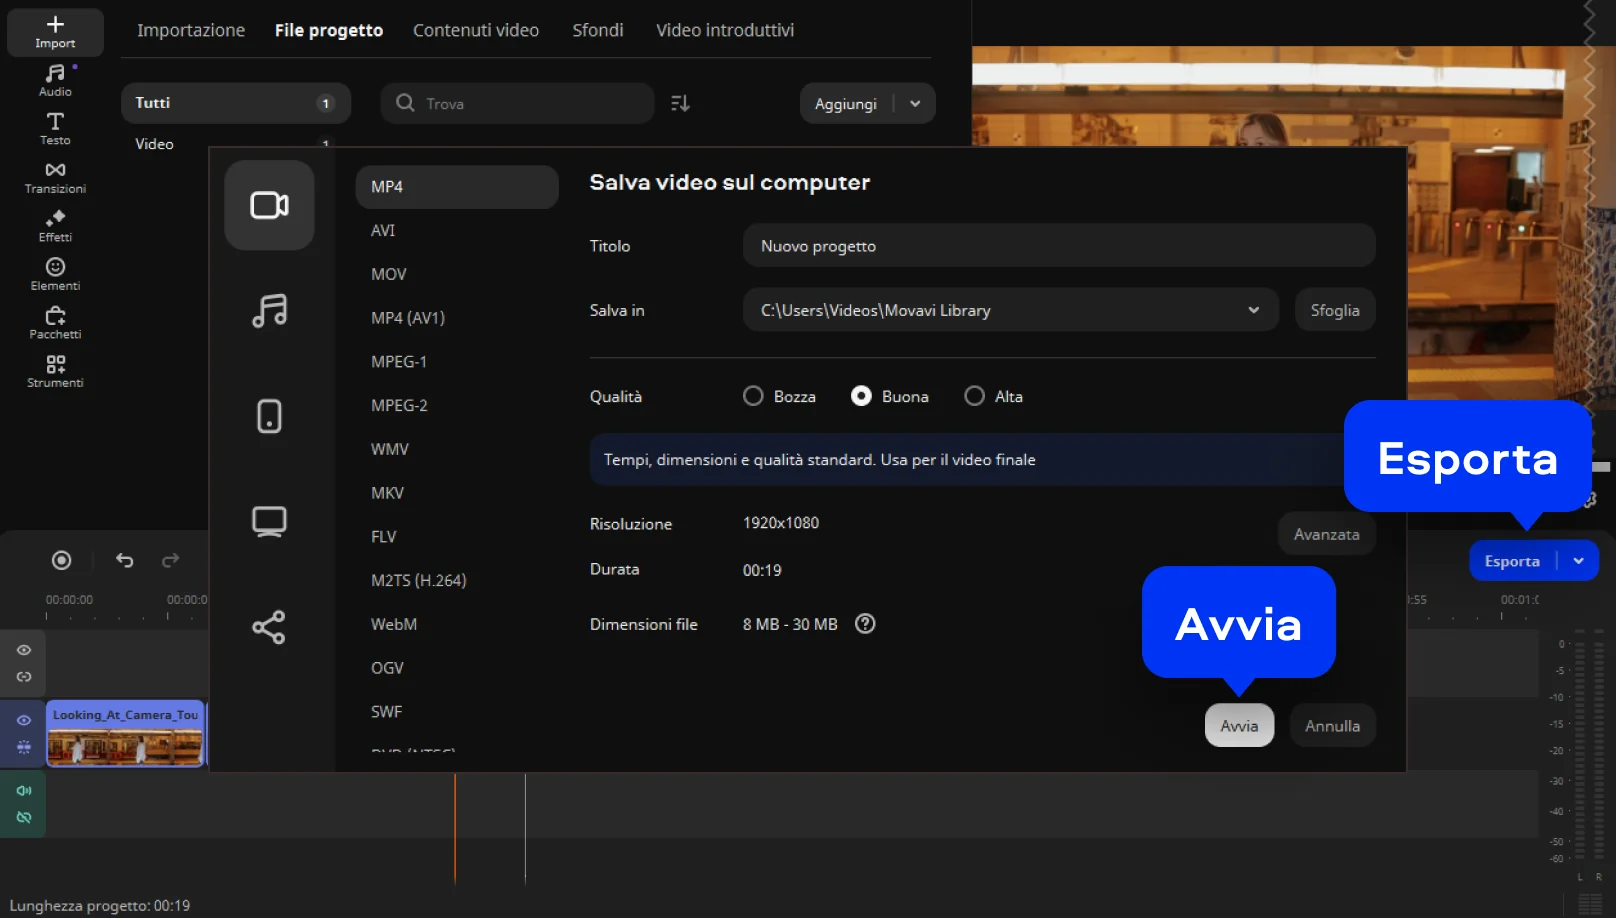Toggle visibility of the video track
This screenshot has width=1616, height=918.
click(24, 720)
